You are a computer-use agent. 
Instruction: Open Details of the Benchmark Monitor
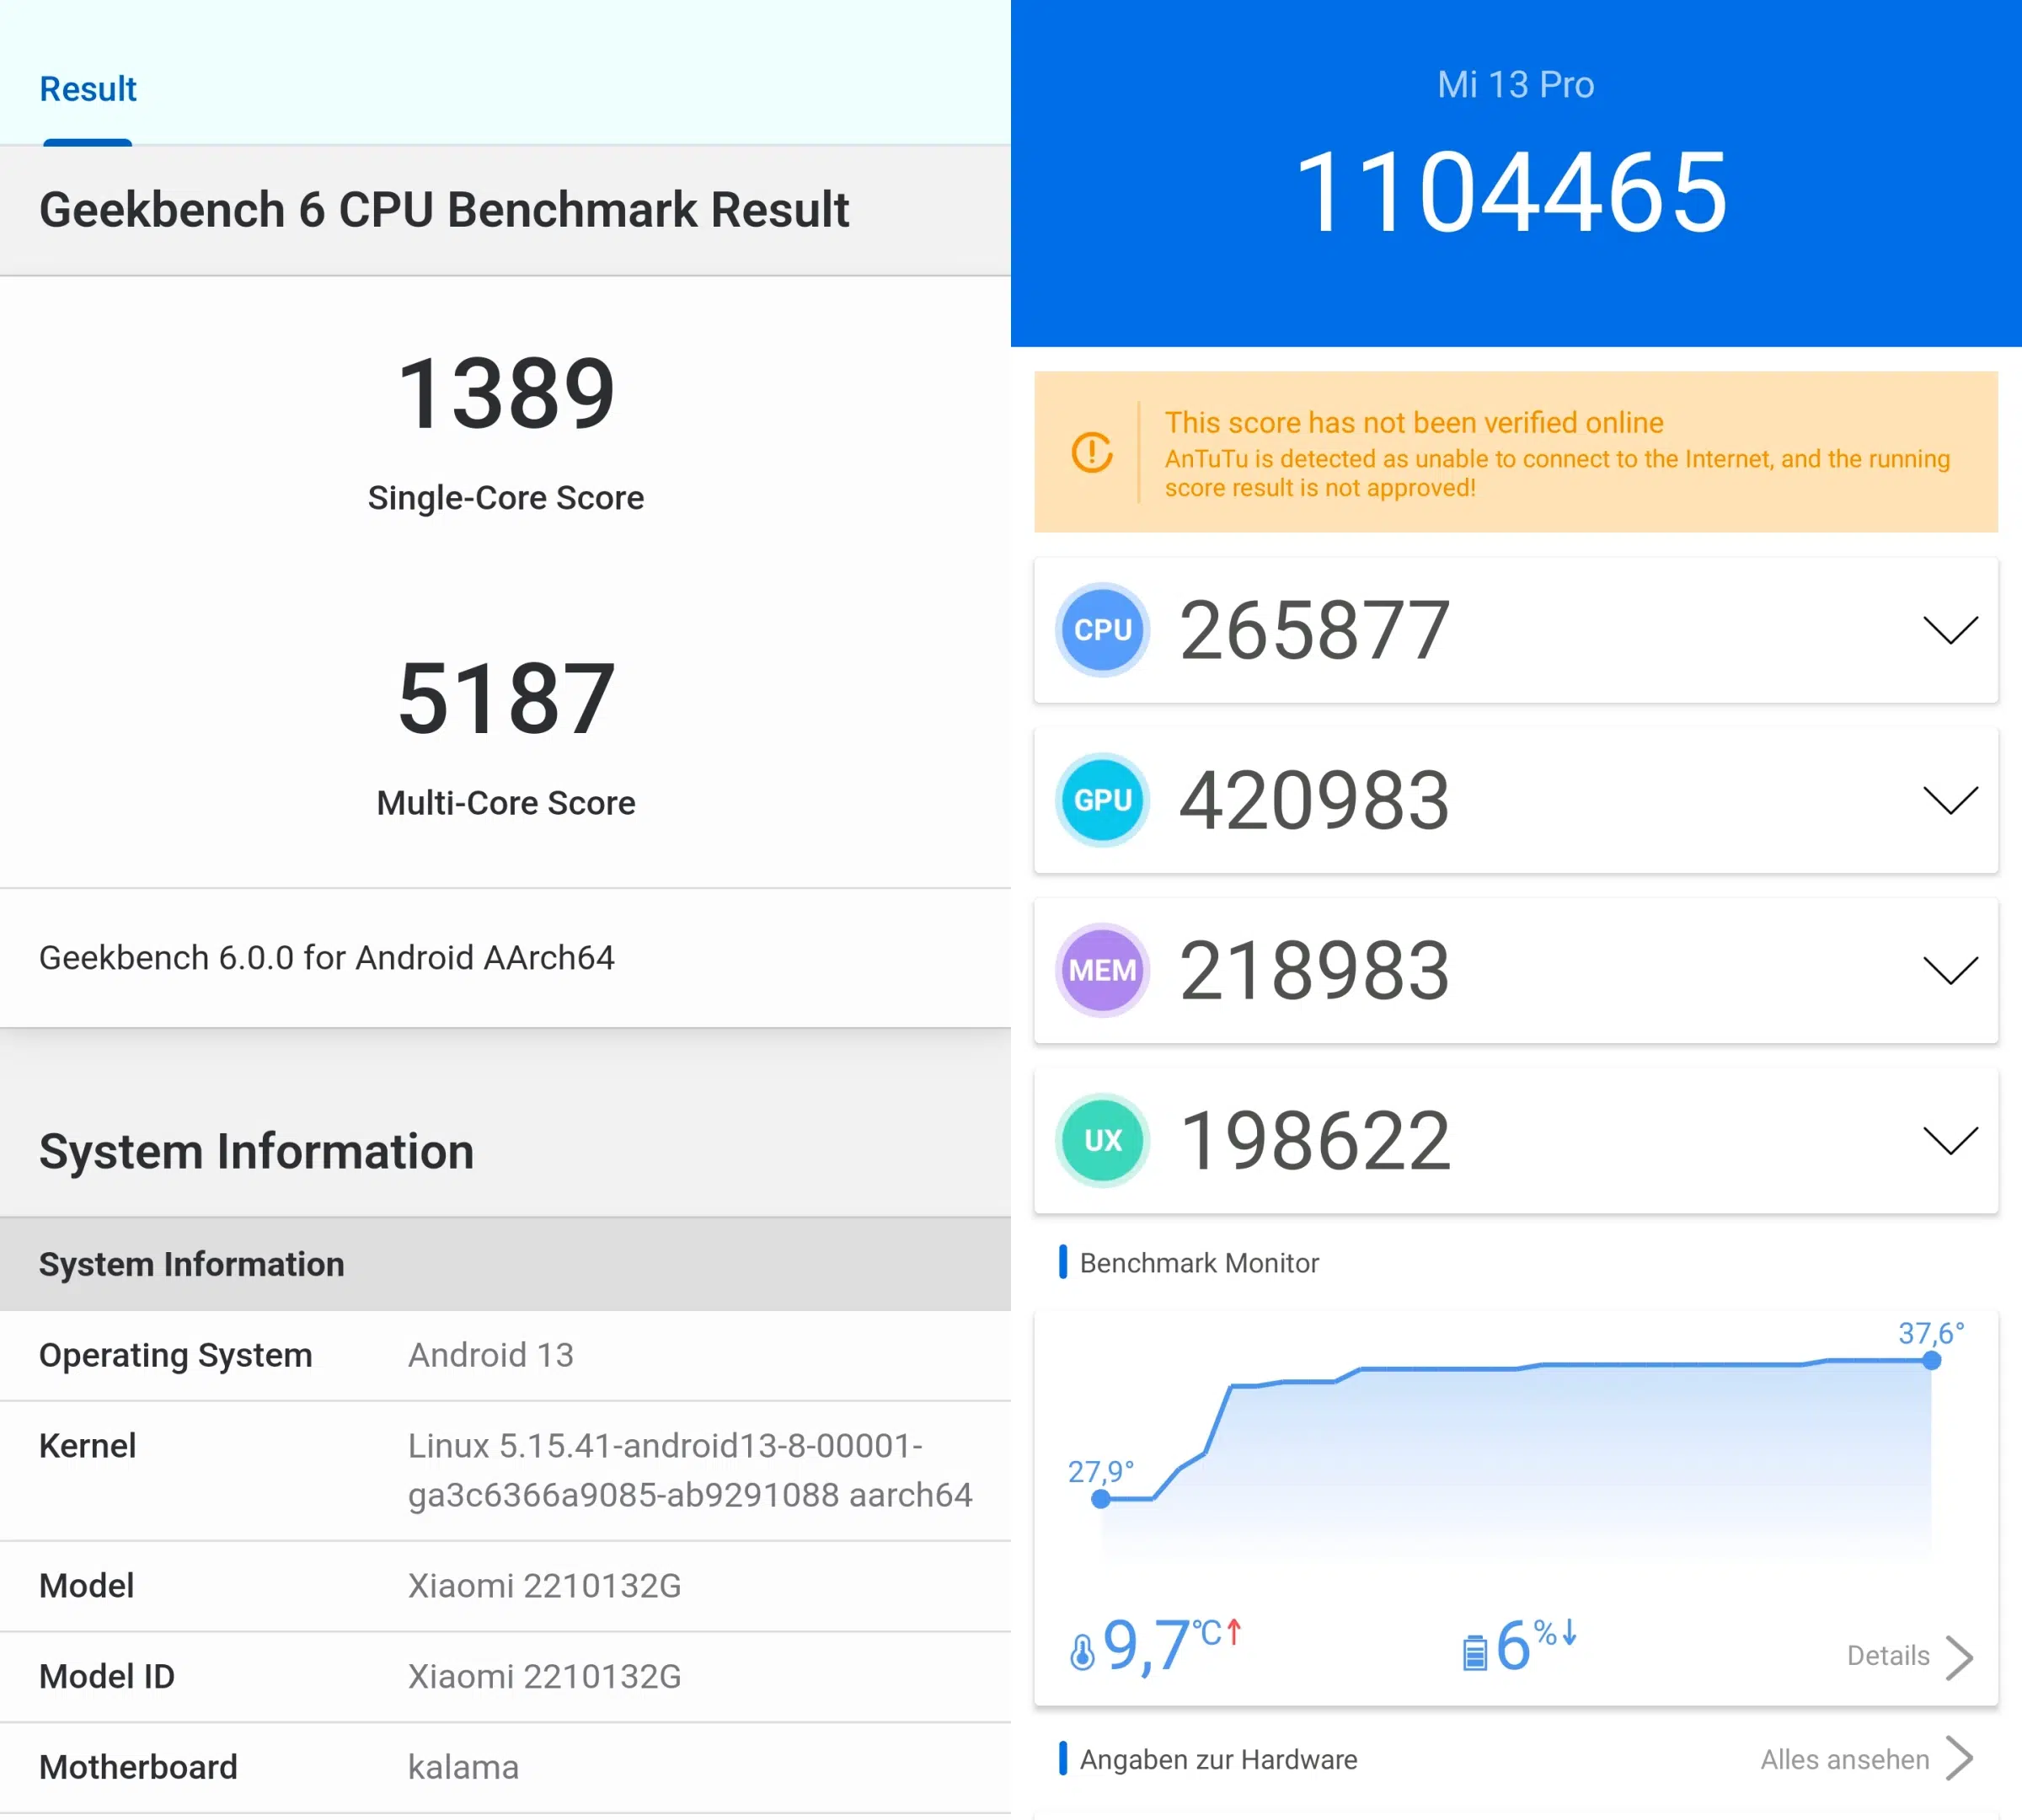[x=1909, y=1656]
